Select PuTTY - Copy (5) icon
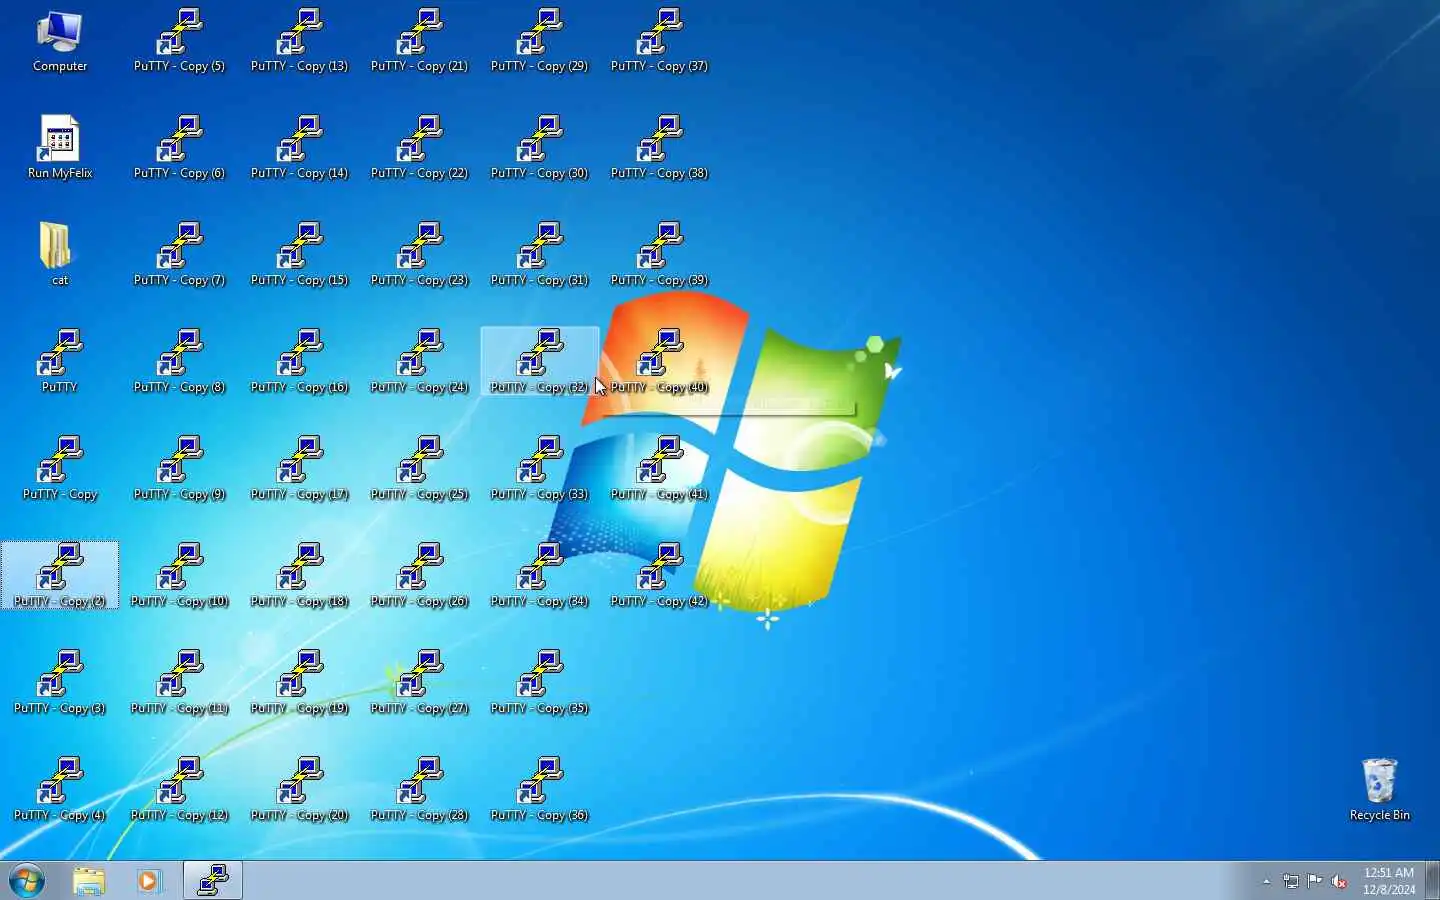This screenshot has width=1440, height=900. tap(180, 42)
